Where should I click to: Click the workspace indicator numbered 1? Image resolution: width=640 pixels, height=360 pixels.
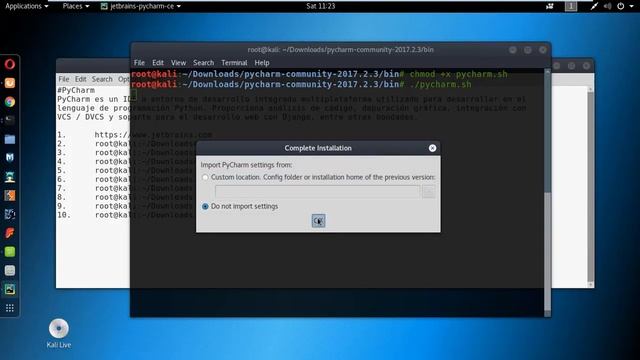(571, 6)
